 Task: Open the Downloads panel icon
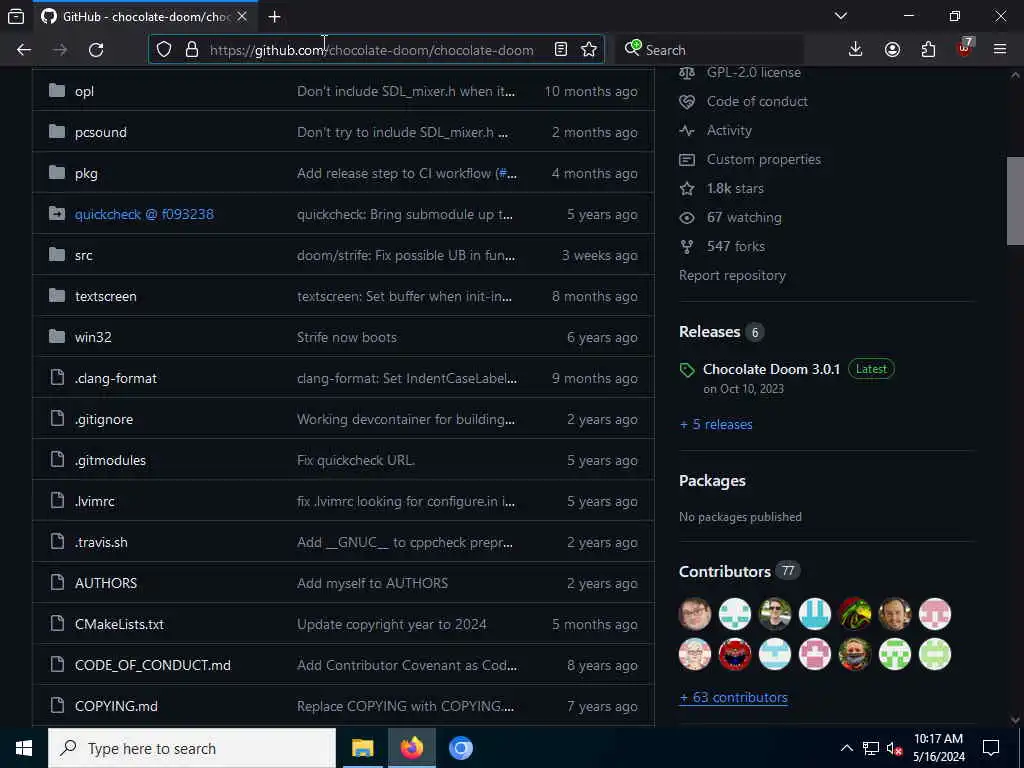pos(856,50)
